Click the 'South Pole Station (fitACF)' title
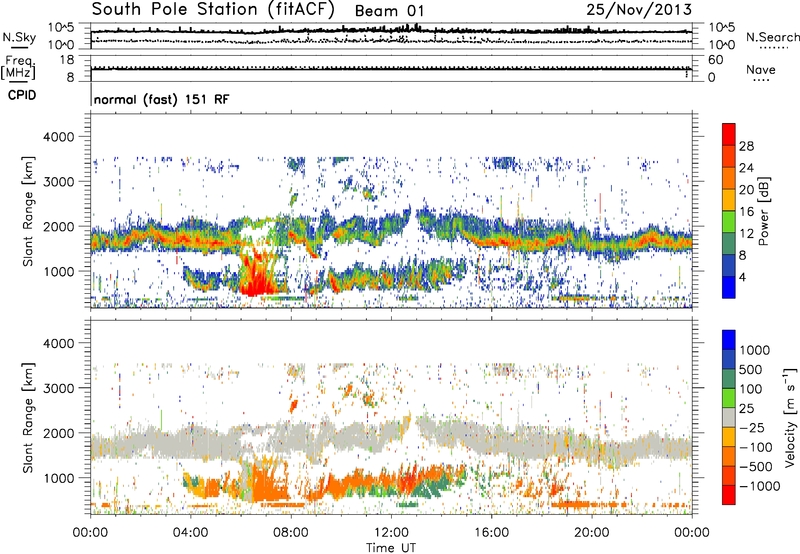Viewport: 800px width, 554px height. coord(213,10)
